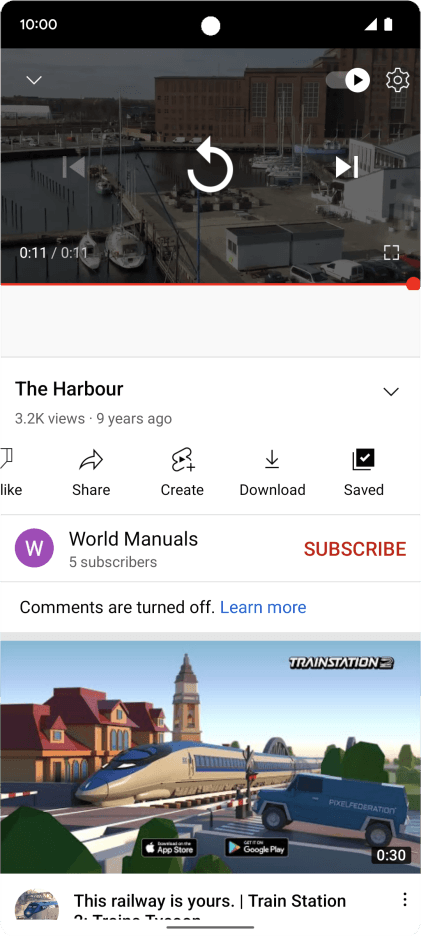Image resolution: width=421 pixels, height=936 pixels.
Task: Open player settings gear
Action: point(397,80)
